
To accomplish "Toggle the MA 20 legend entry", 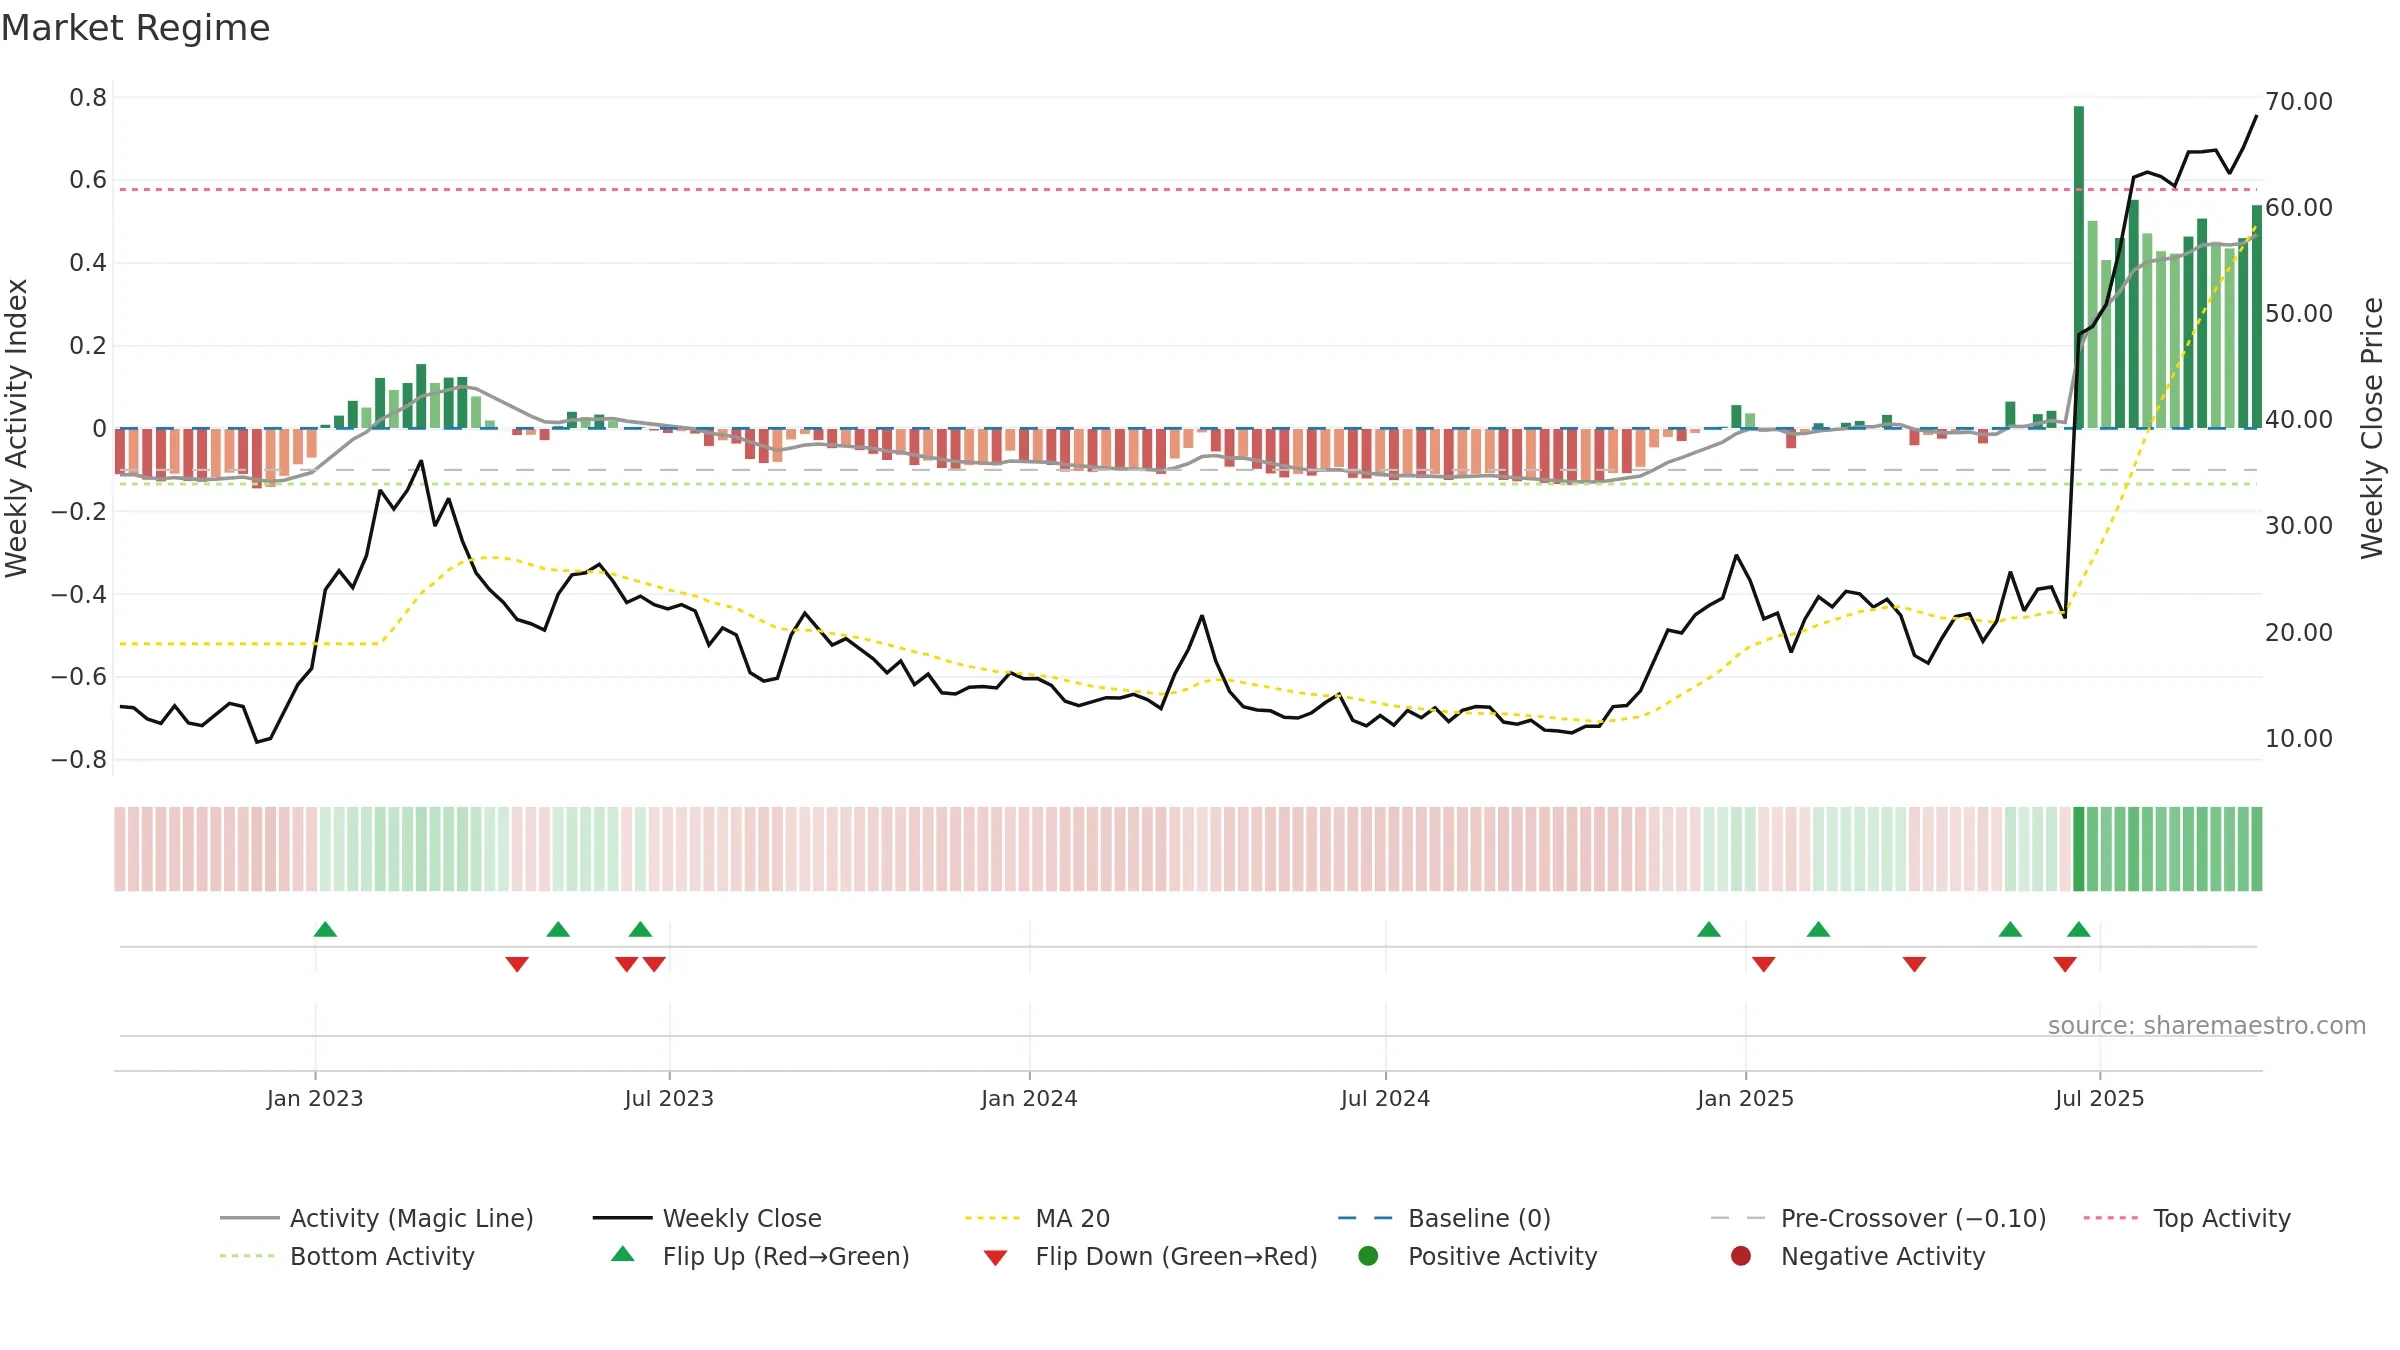I will [1037, 1218].
